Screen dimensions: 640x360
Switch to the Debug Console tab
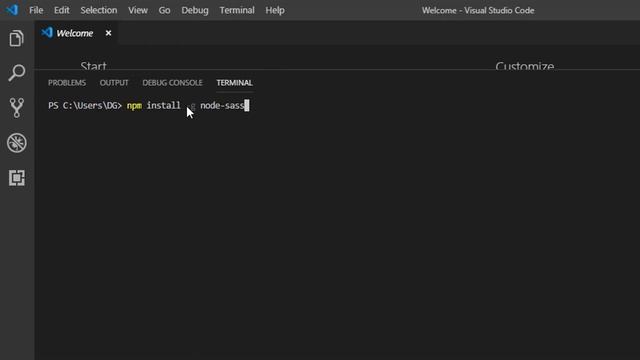click(x=172, y=83)
